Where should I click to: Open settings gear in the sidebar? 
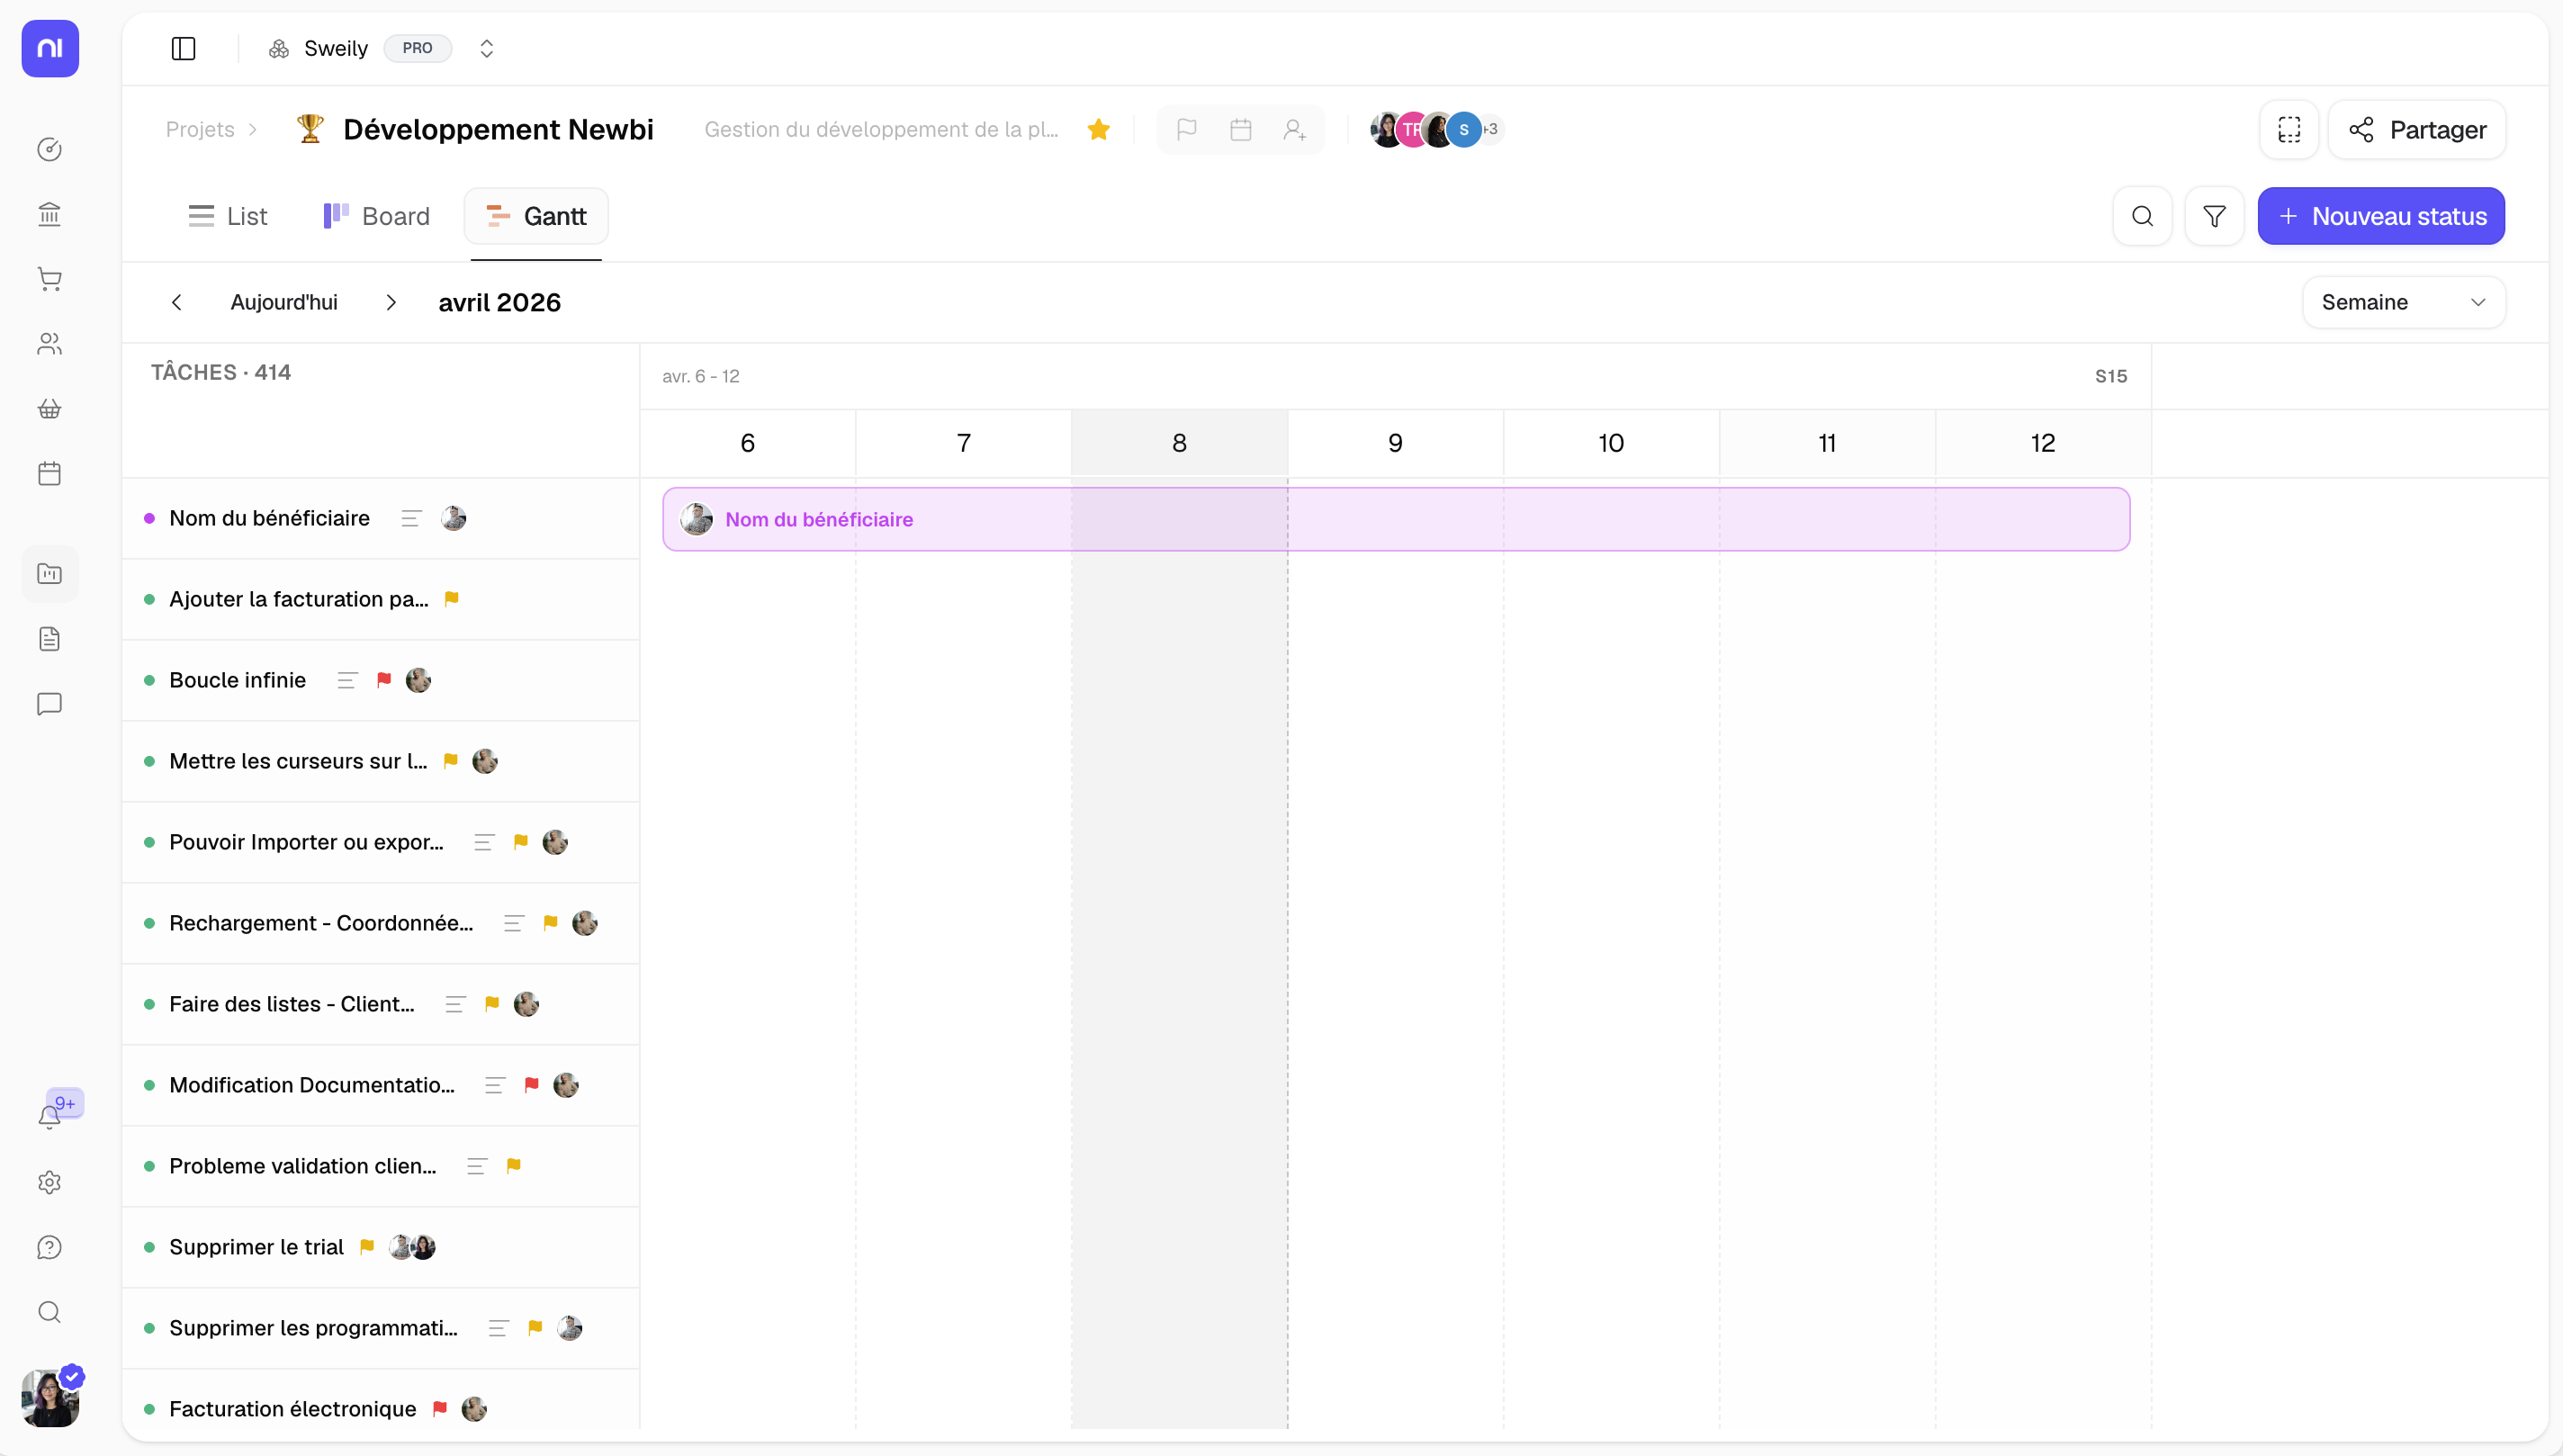click(x=49, y=1183)
